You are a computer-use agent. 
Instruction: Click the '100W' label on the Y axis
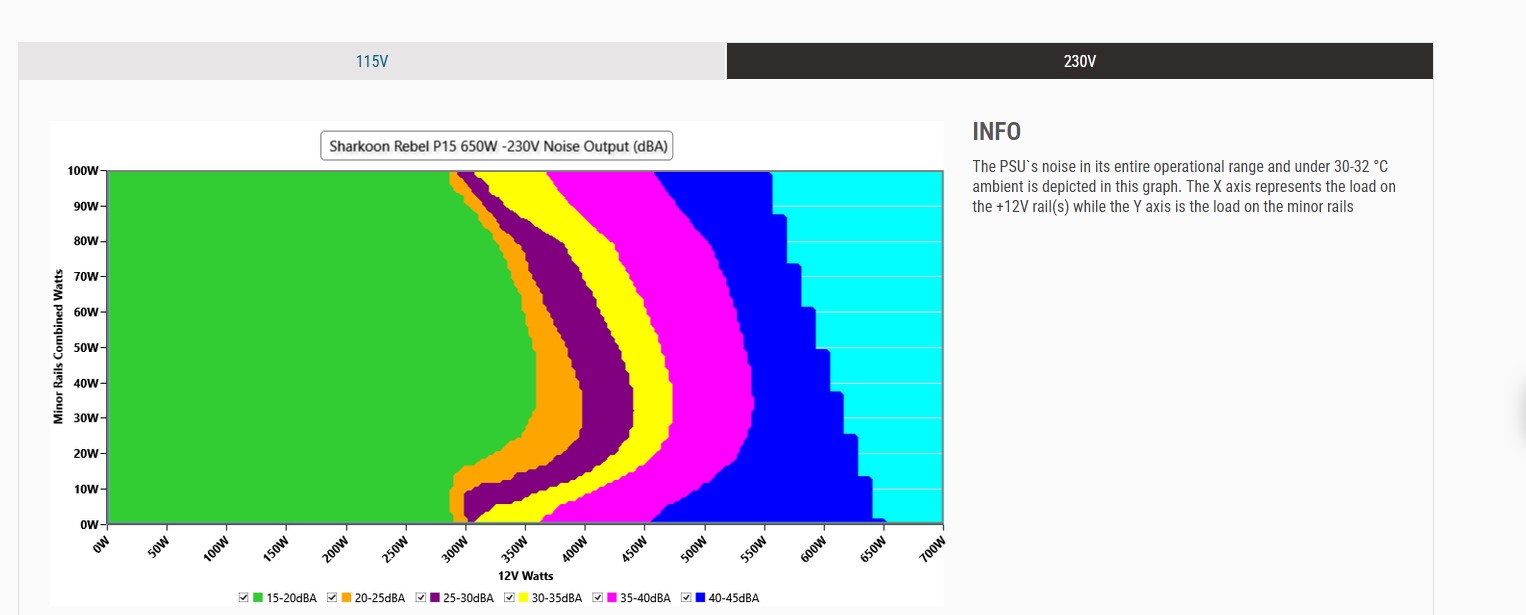[x=83, y=171]
